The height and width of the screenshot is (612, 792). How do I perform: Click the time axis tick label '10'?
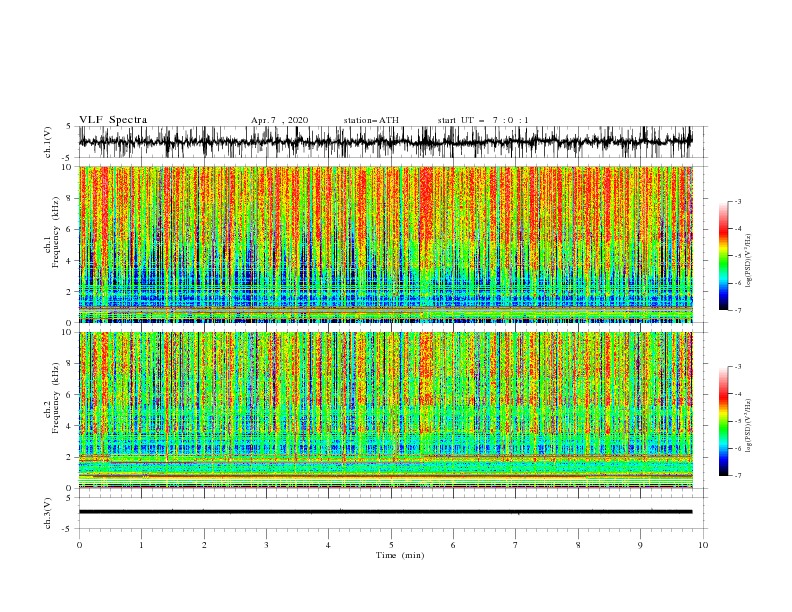point(703,545)
